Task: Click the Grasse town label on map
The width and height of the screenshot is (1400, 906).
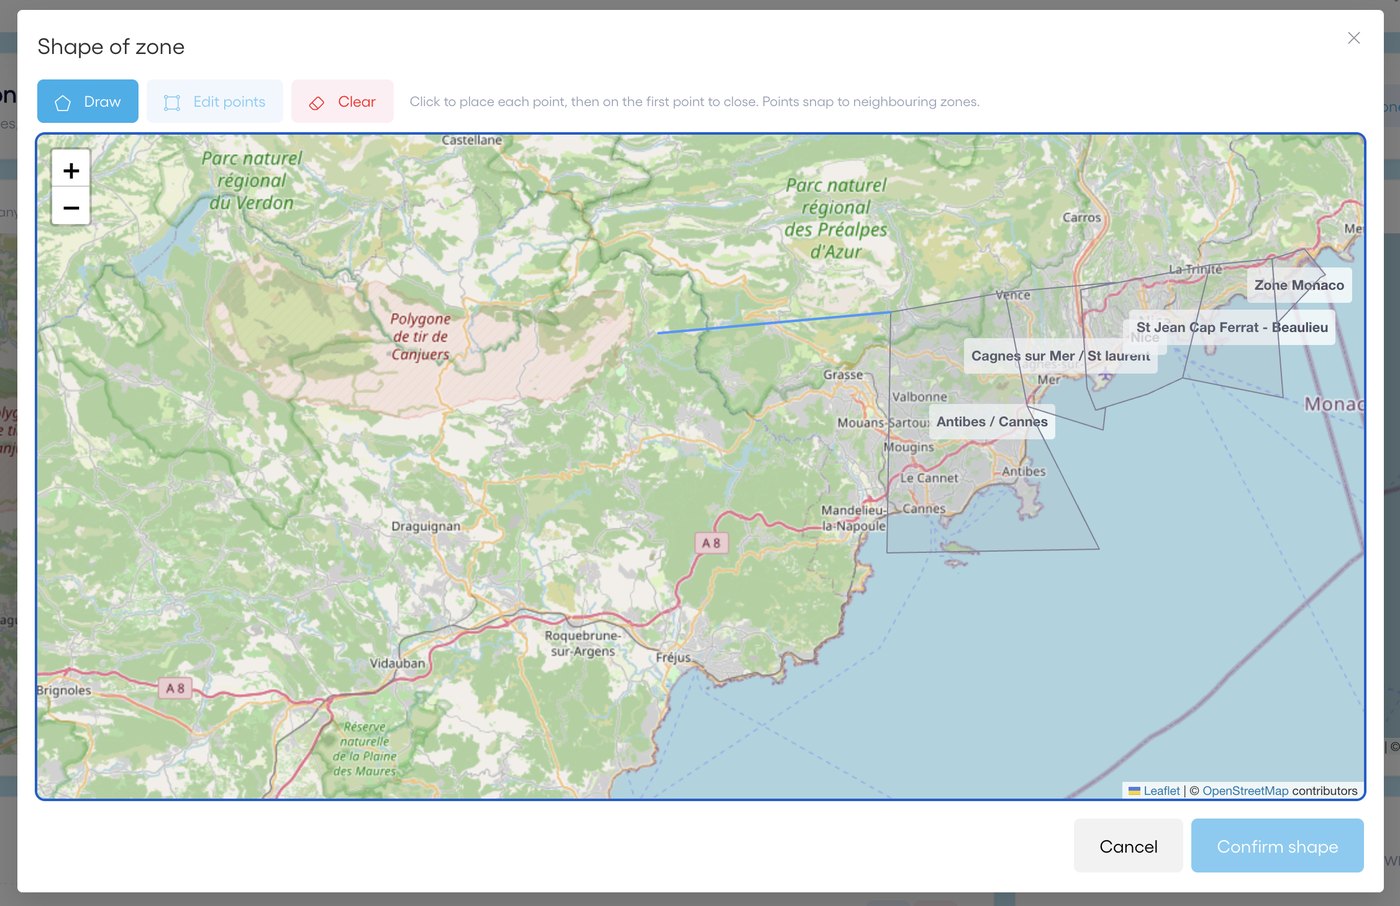Action: point(843,375)
